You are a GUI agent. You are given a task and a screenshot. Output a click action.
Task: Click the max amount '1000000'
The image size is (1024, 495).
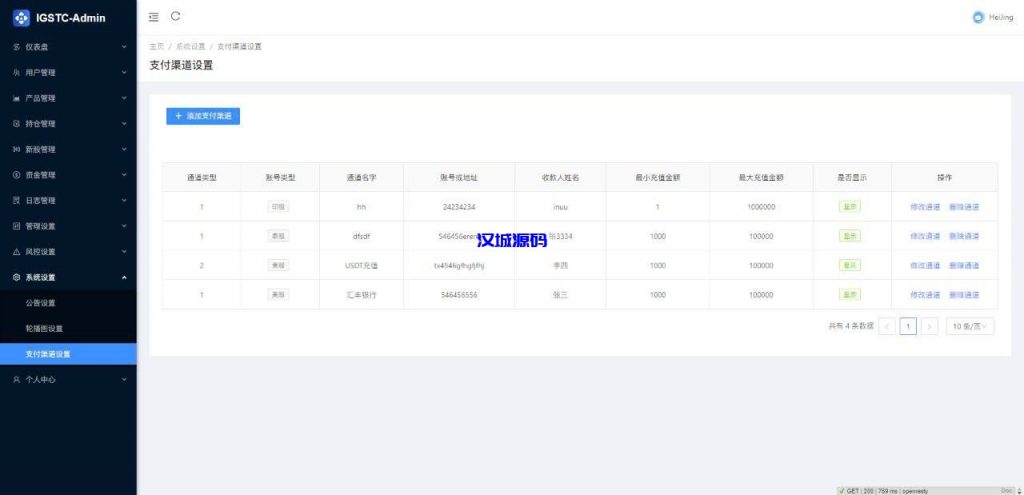(761, 207)
